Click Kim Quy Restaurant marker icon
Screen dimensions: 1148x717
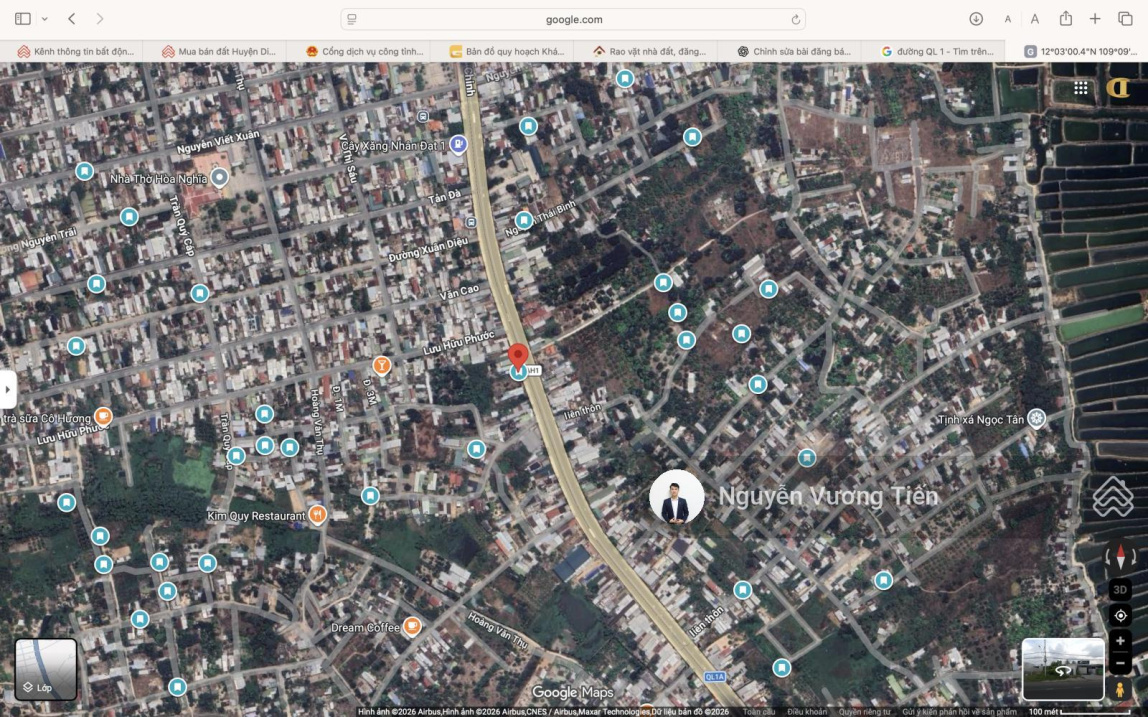tap(318, 515)
